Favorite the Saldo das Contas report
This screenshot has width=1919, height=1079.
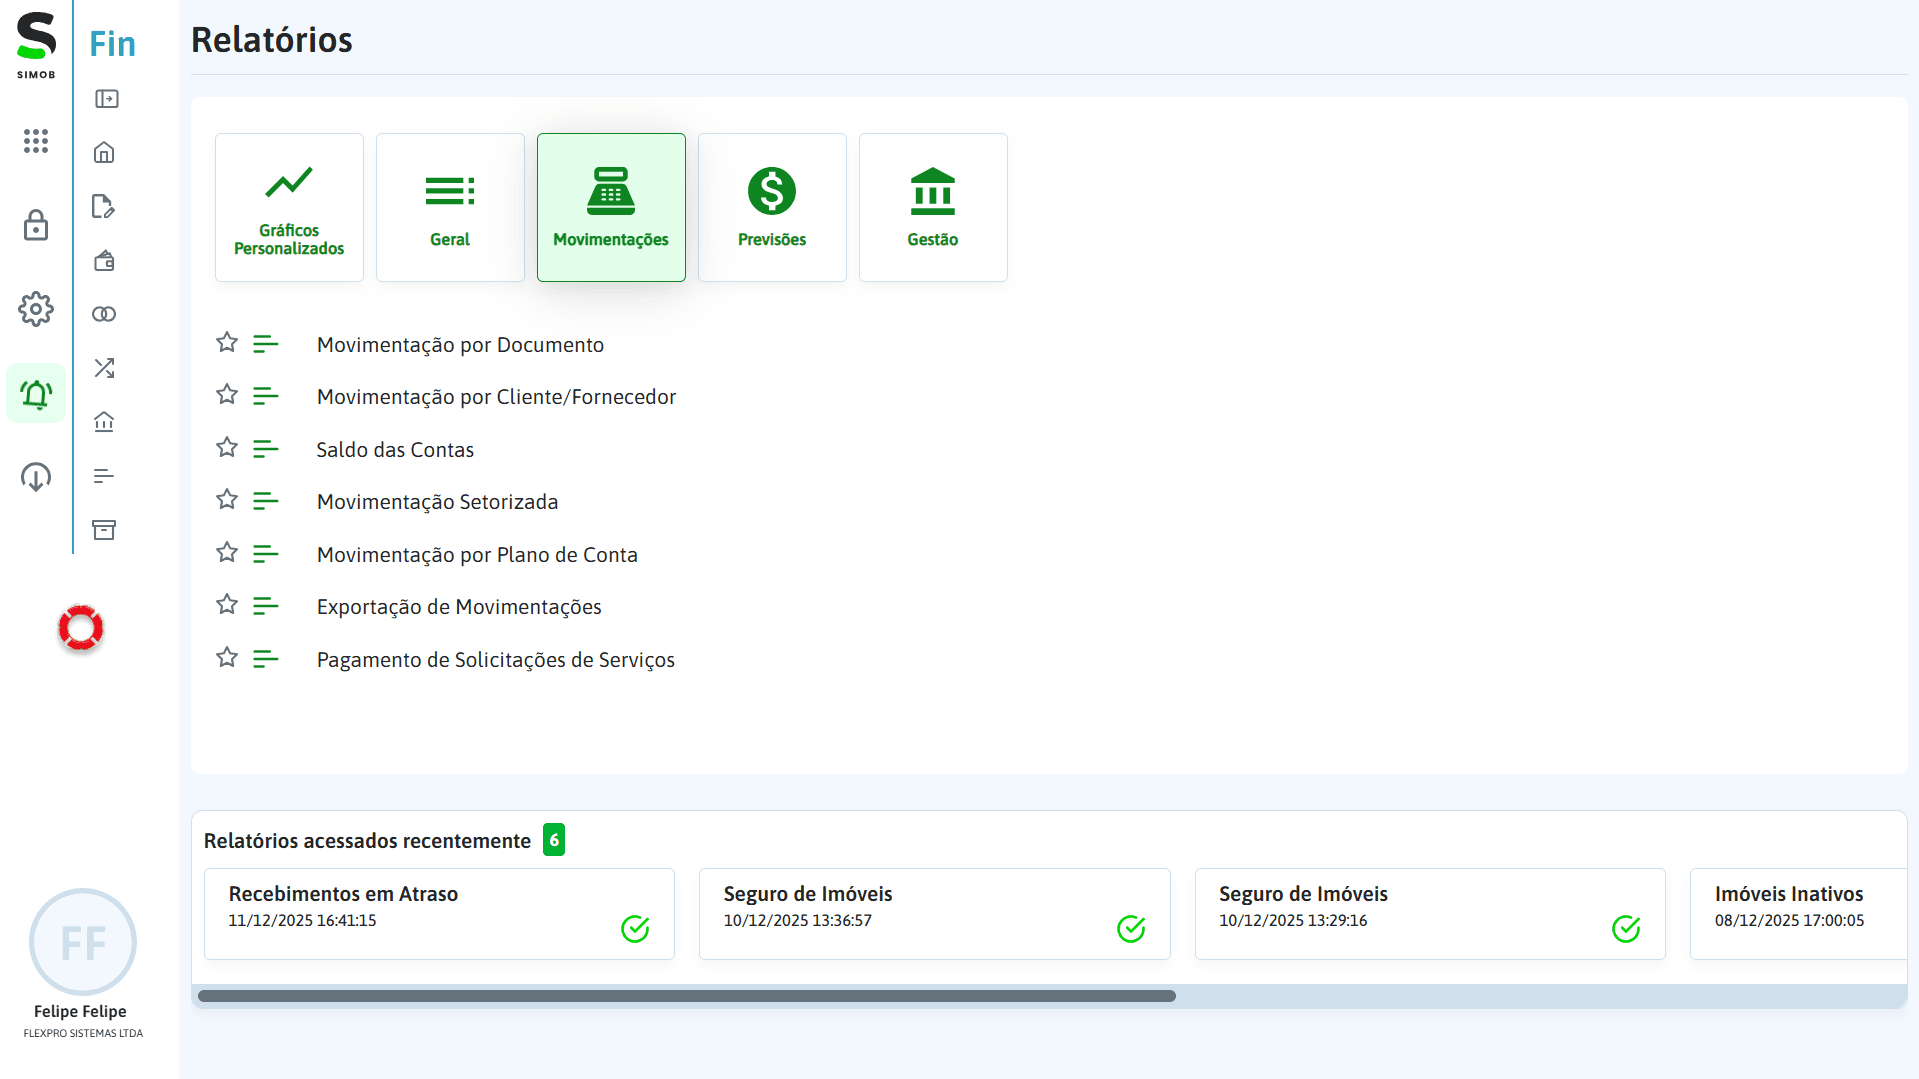tap(226, 447)
